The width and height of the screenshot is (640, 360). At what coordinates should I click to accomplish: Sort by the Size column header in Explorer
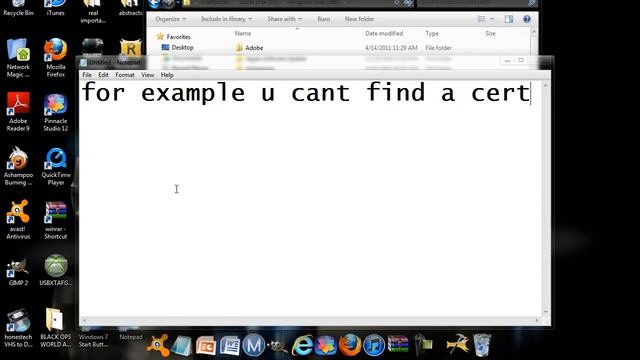490,33
